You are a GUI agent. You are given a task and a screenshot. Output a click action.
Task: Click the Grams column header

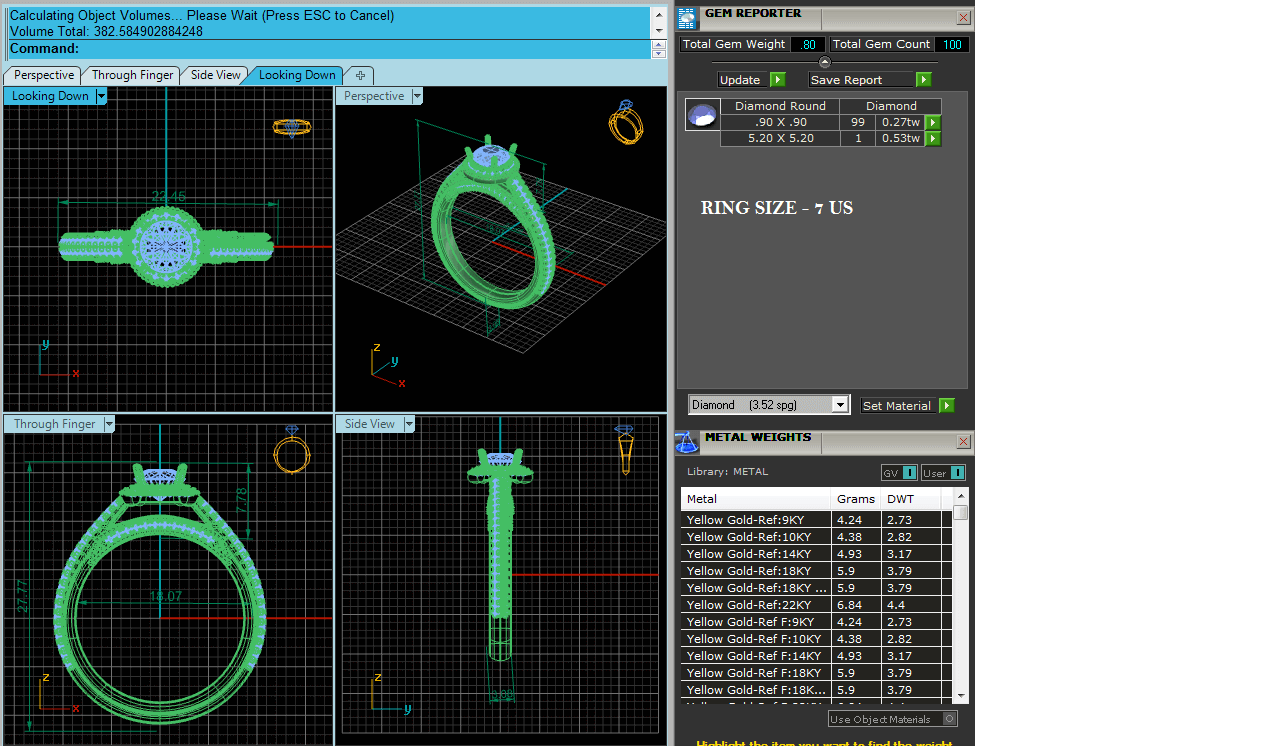[x=856, y=499]
